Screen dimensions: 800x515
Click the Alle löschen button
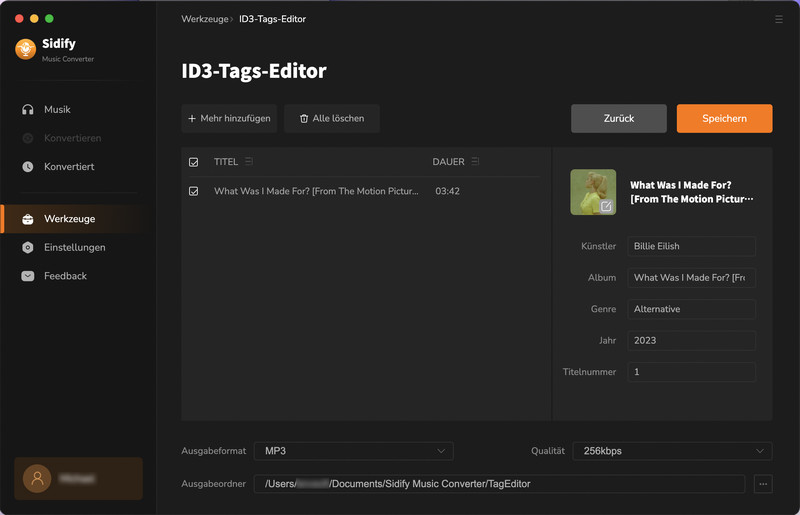[x=332, y=118]
